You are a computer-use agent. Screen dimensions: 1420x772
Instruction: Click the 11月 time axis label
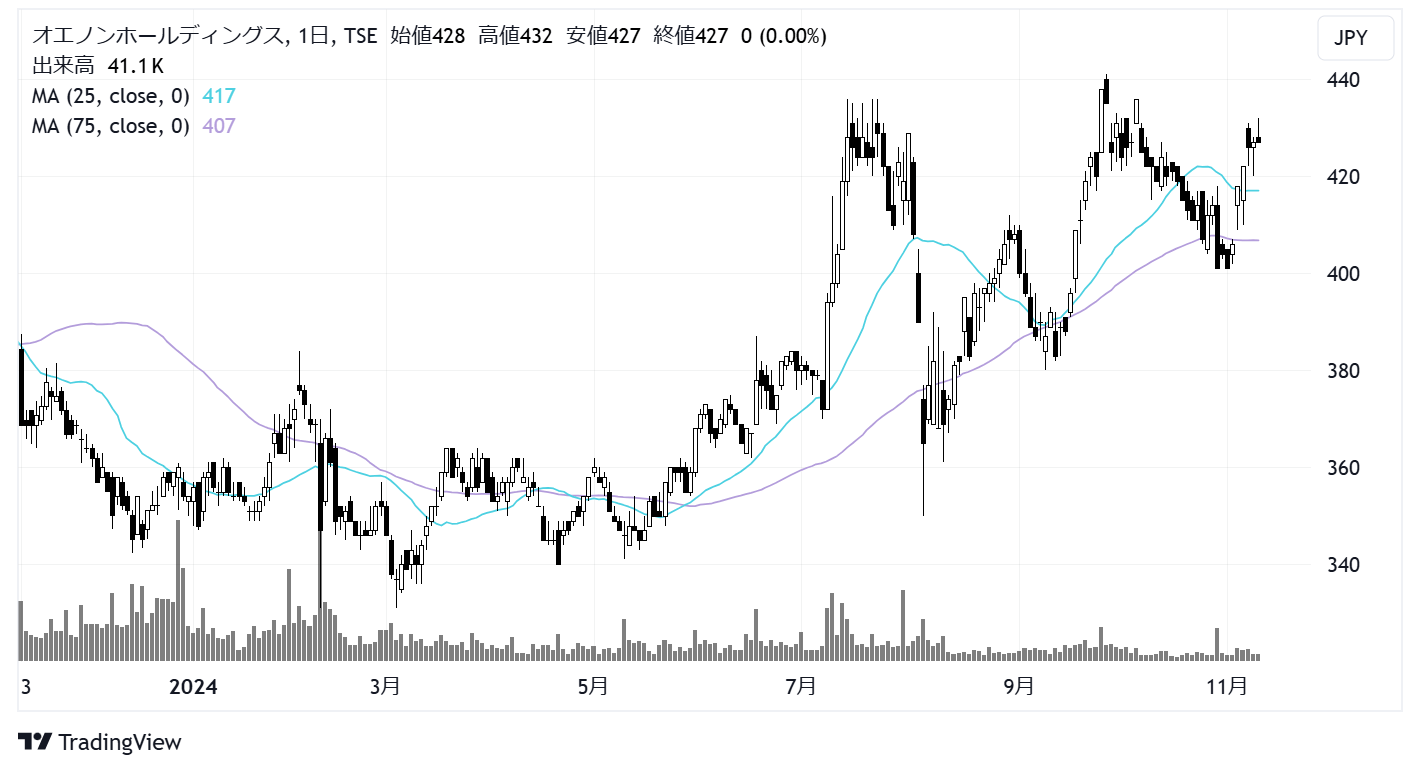[1227, 687]
